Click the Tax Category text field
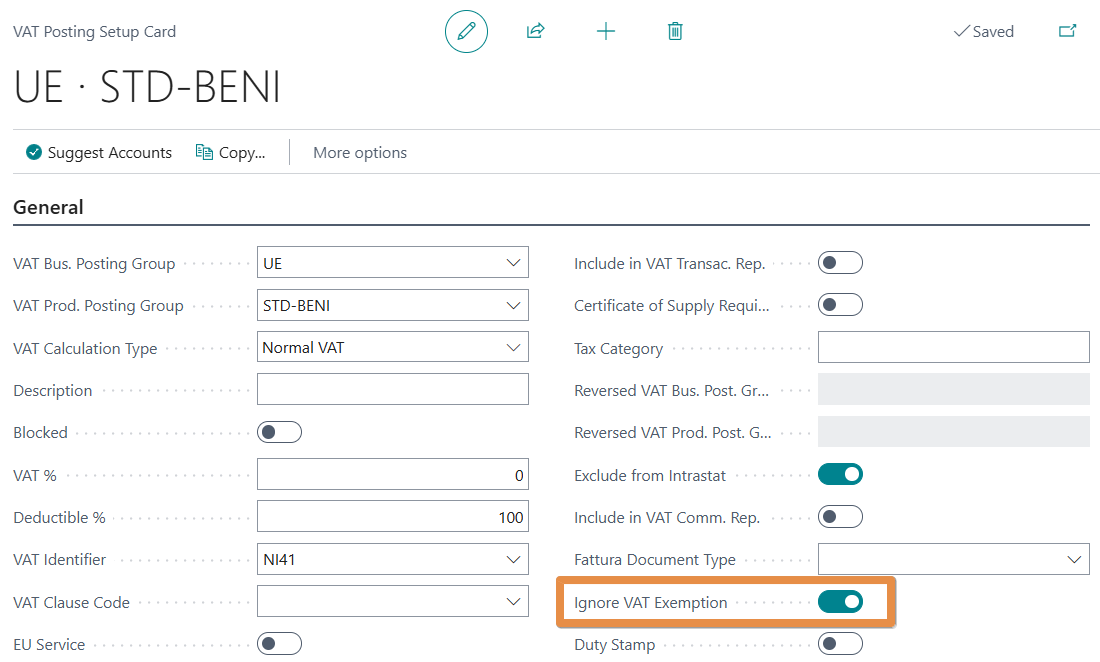The height and width of the screenshot is (662, 1100). click(x=953, y=349)
